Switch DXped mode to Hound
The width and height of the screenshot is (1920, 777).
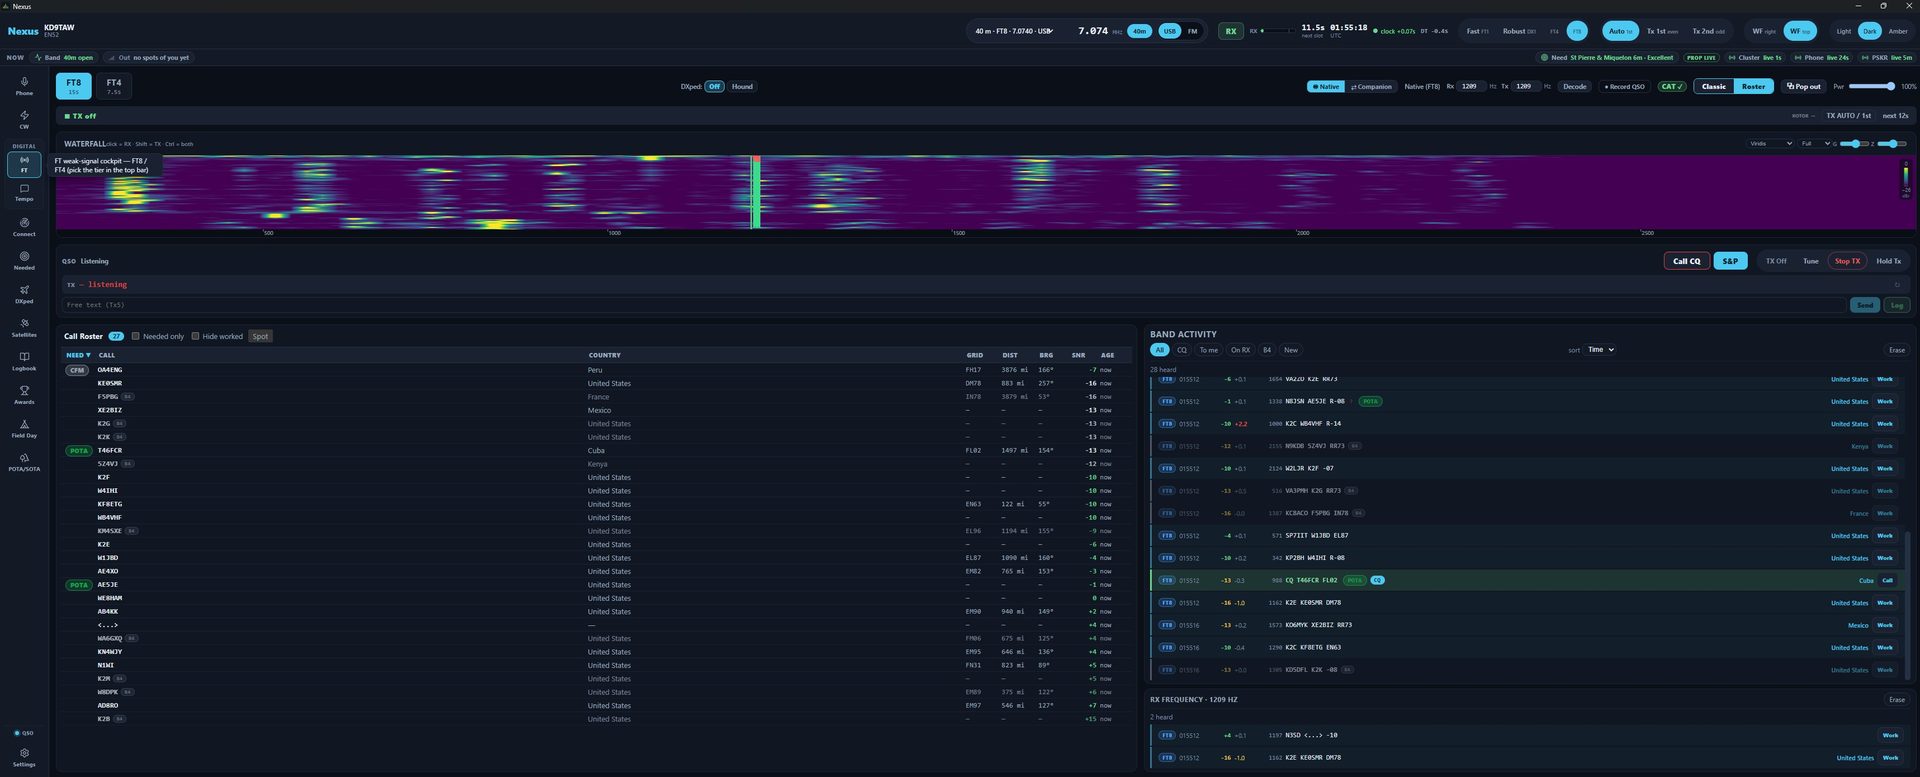click(x=742, y=86)
